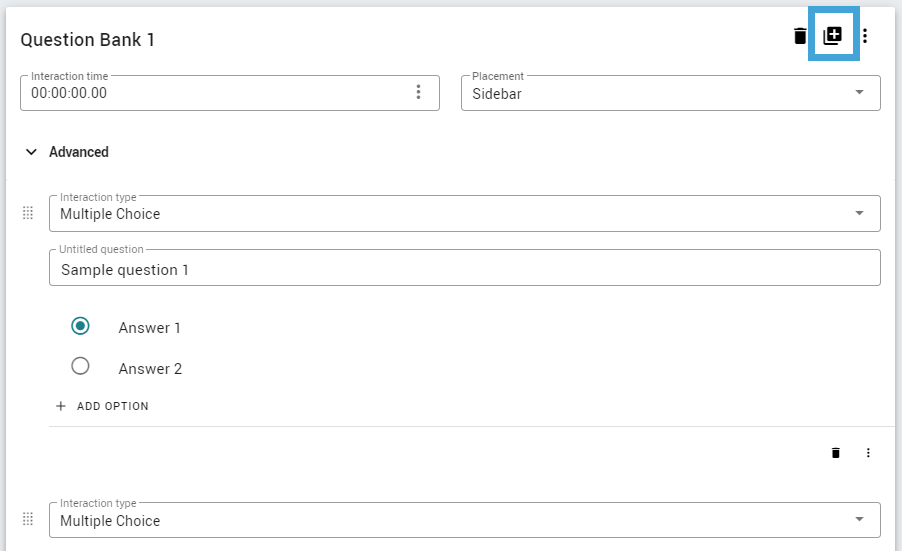Open second Interaction type dropdown at bottom

(x=465, y=520)
